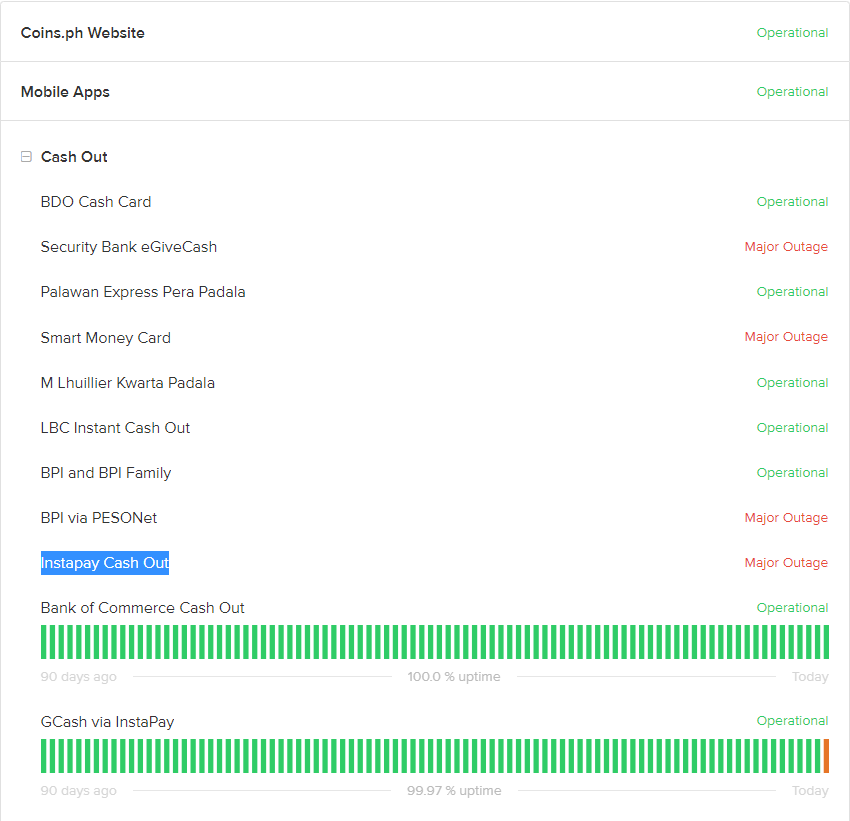Click Operational status for Palawan Express

pos(793,292)
